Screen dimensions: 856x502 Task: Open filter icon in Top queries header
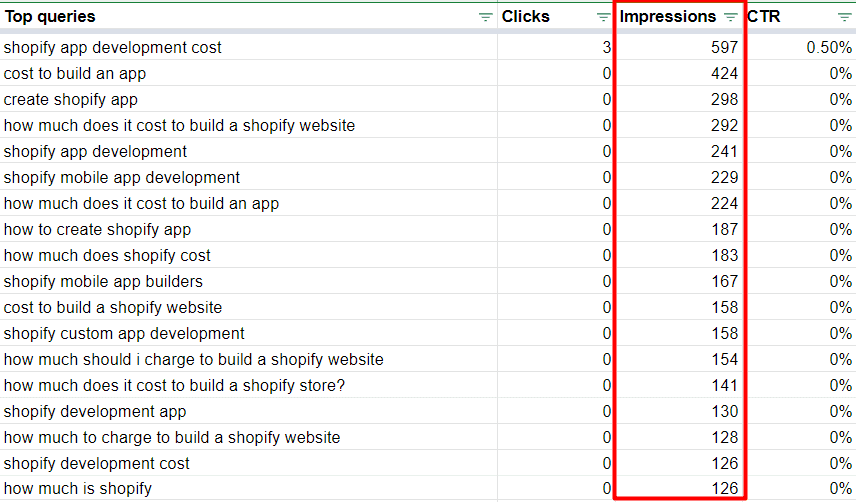tap(485, 17)
